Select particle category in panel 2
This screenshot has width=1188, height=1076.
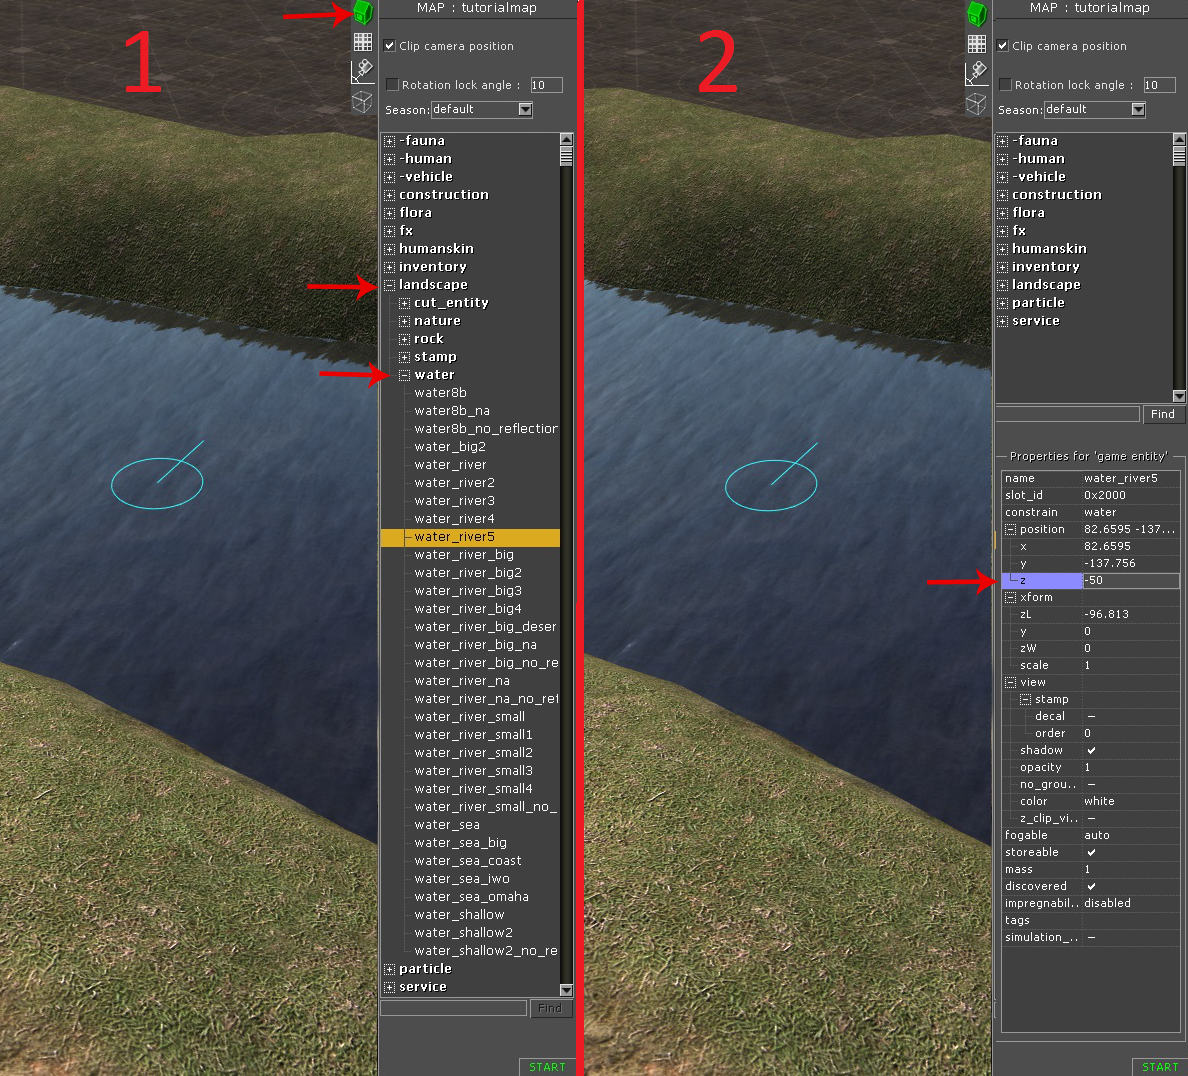pos(1038,303)
